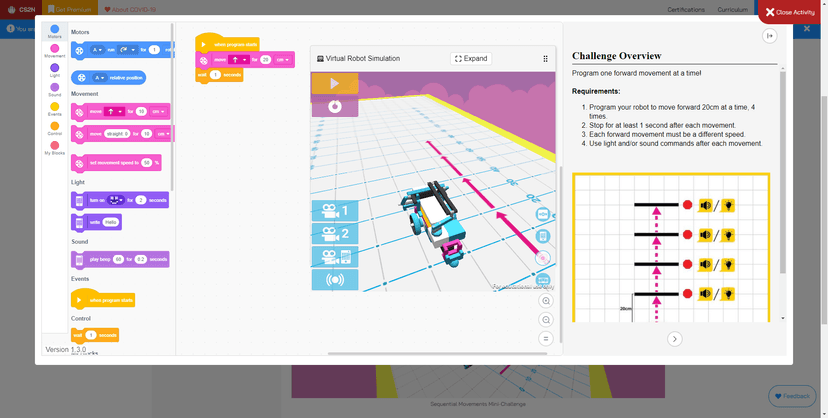Screen dimensions: 828x418
Task: Open About COVID-19 link
Action: (130, 10)
